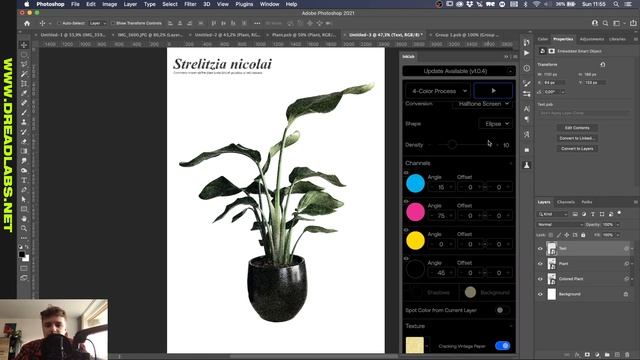The width and height of the screenshot is (640, 360).
Task: Open the layer Opacity dropdown
Action: 618,224
